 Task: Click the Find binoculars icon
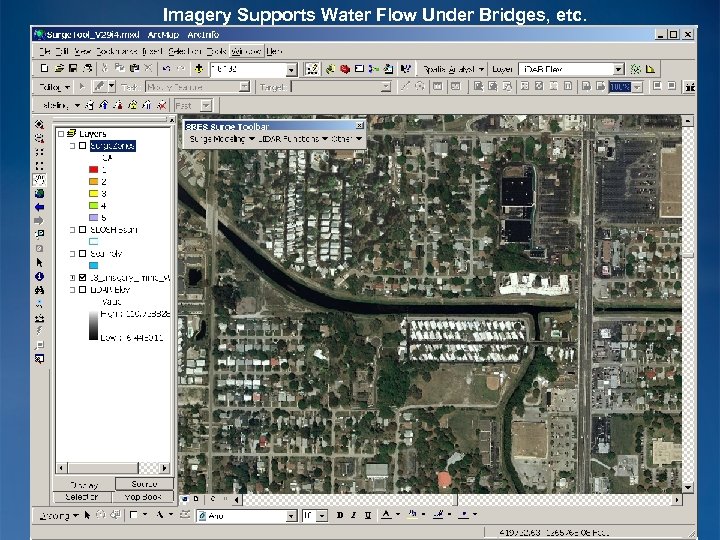tap(39, 290)
